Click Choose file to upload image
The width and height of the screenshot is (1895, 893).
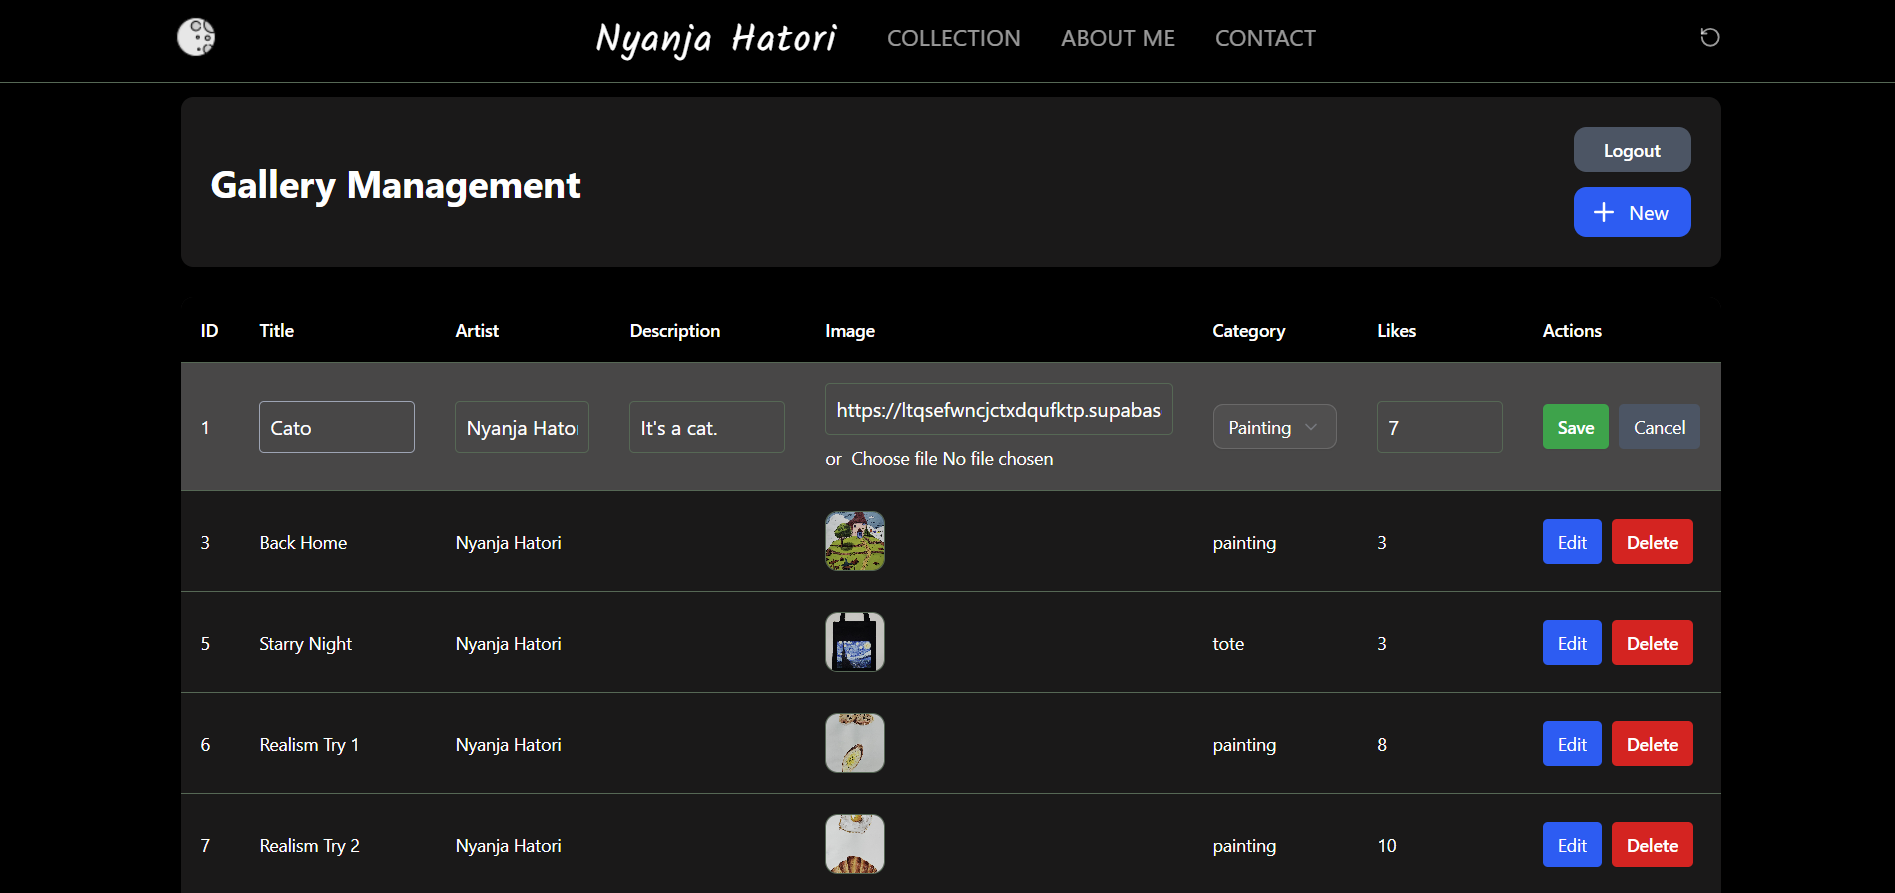click(894, 459)
